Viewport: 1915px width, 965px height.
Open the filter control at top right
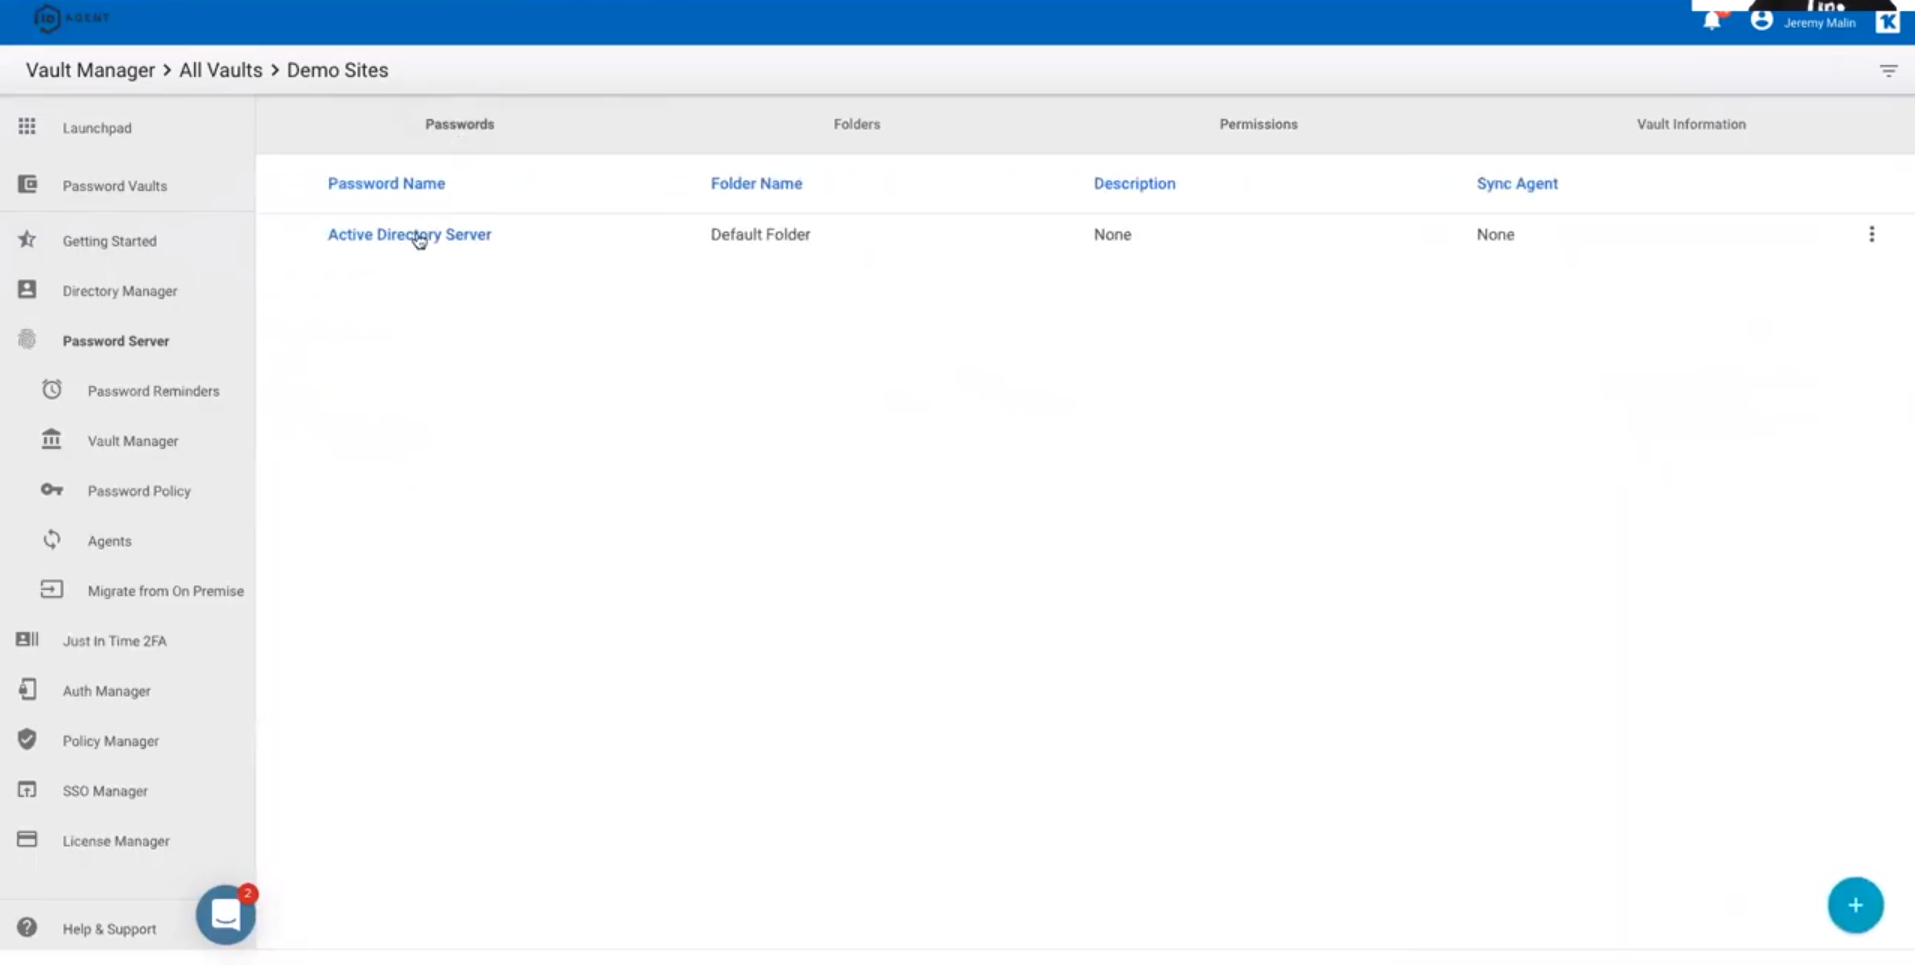coord(1888,70)
